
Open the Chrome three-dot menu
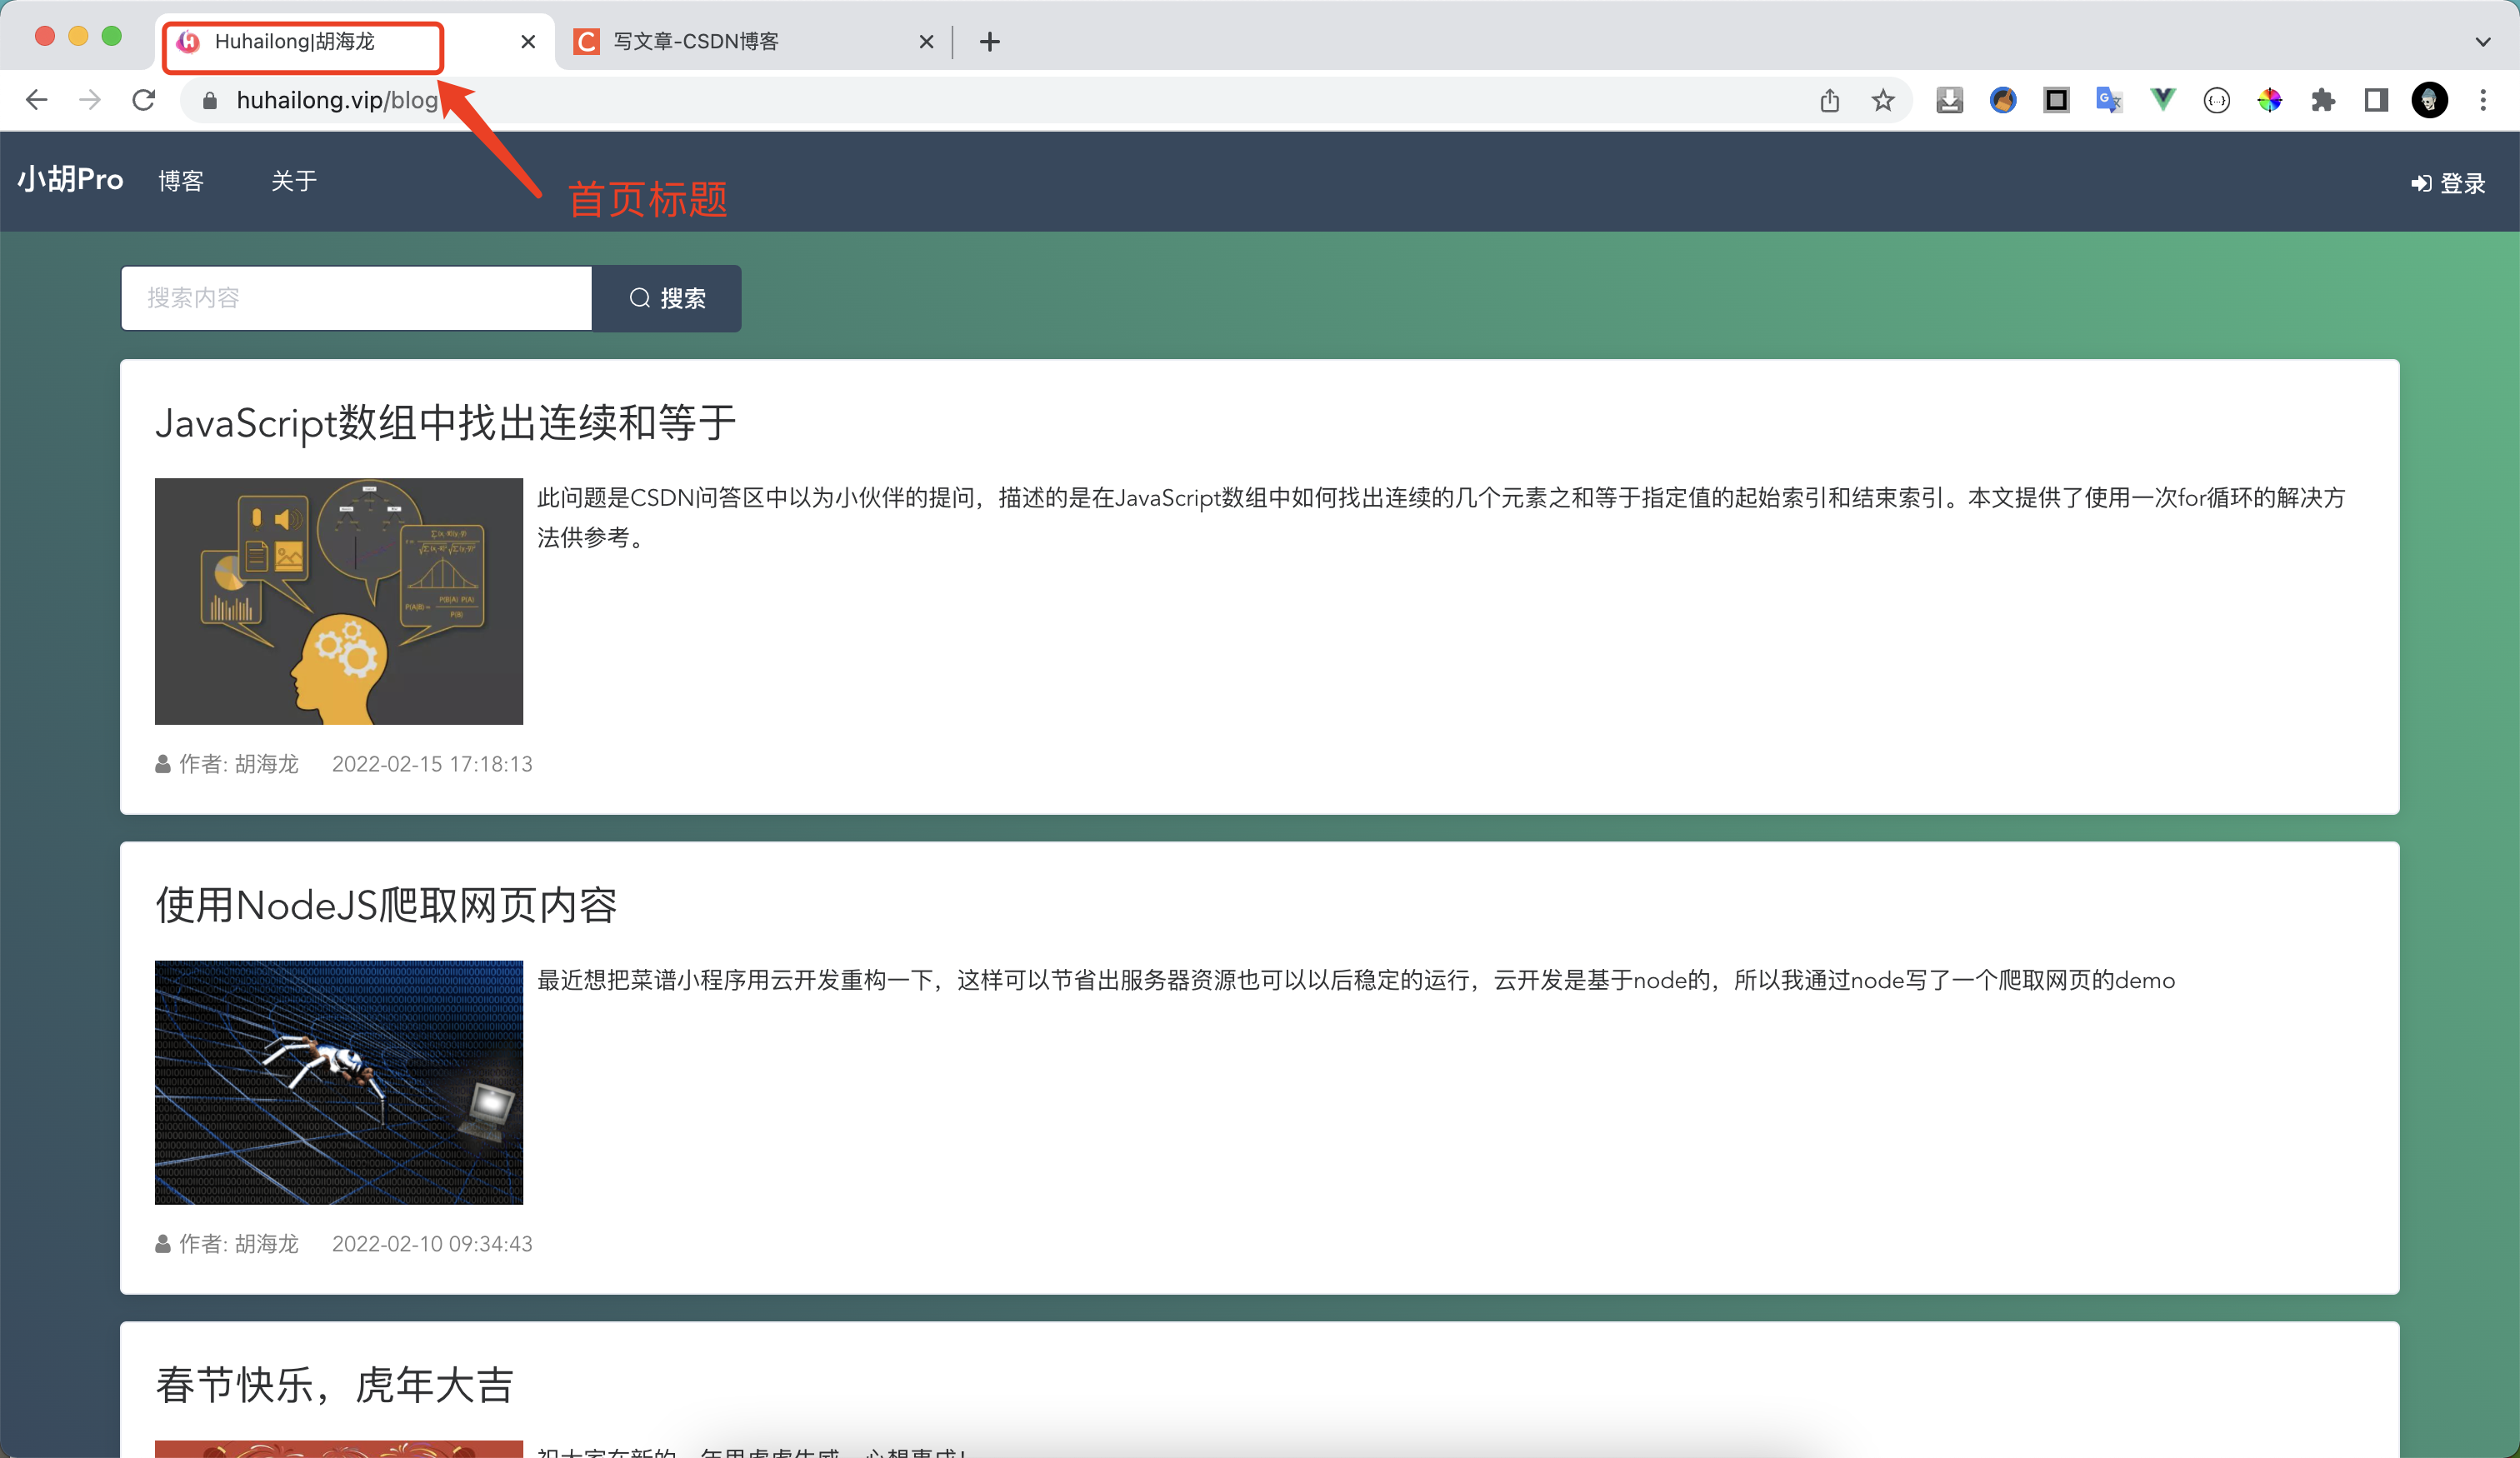(2484, 100)
